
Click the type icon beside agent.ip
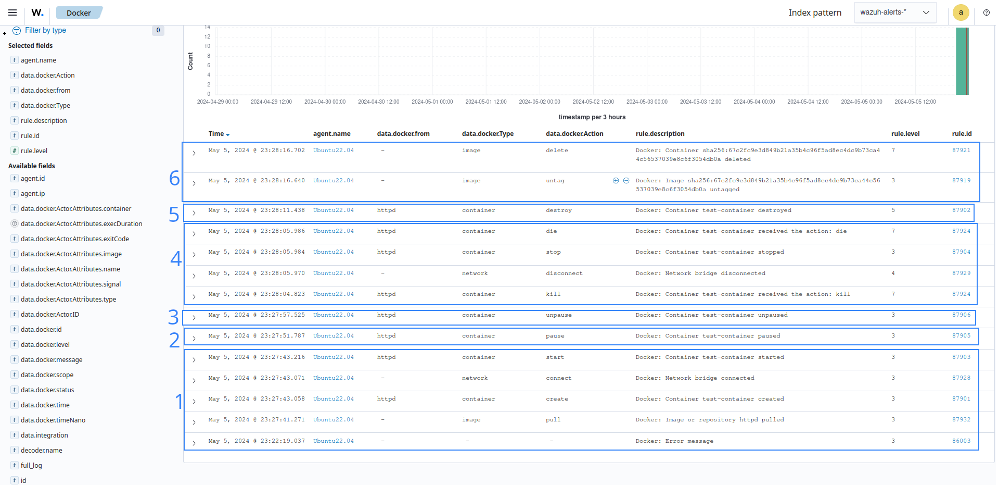14,194
